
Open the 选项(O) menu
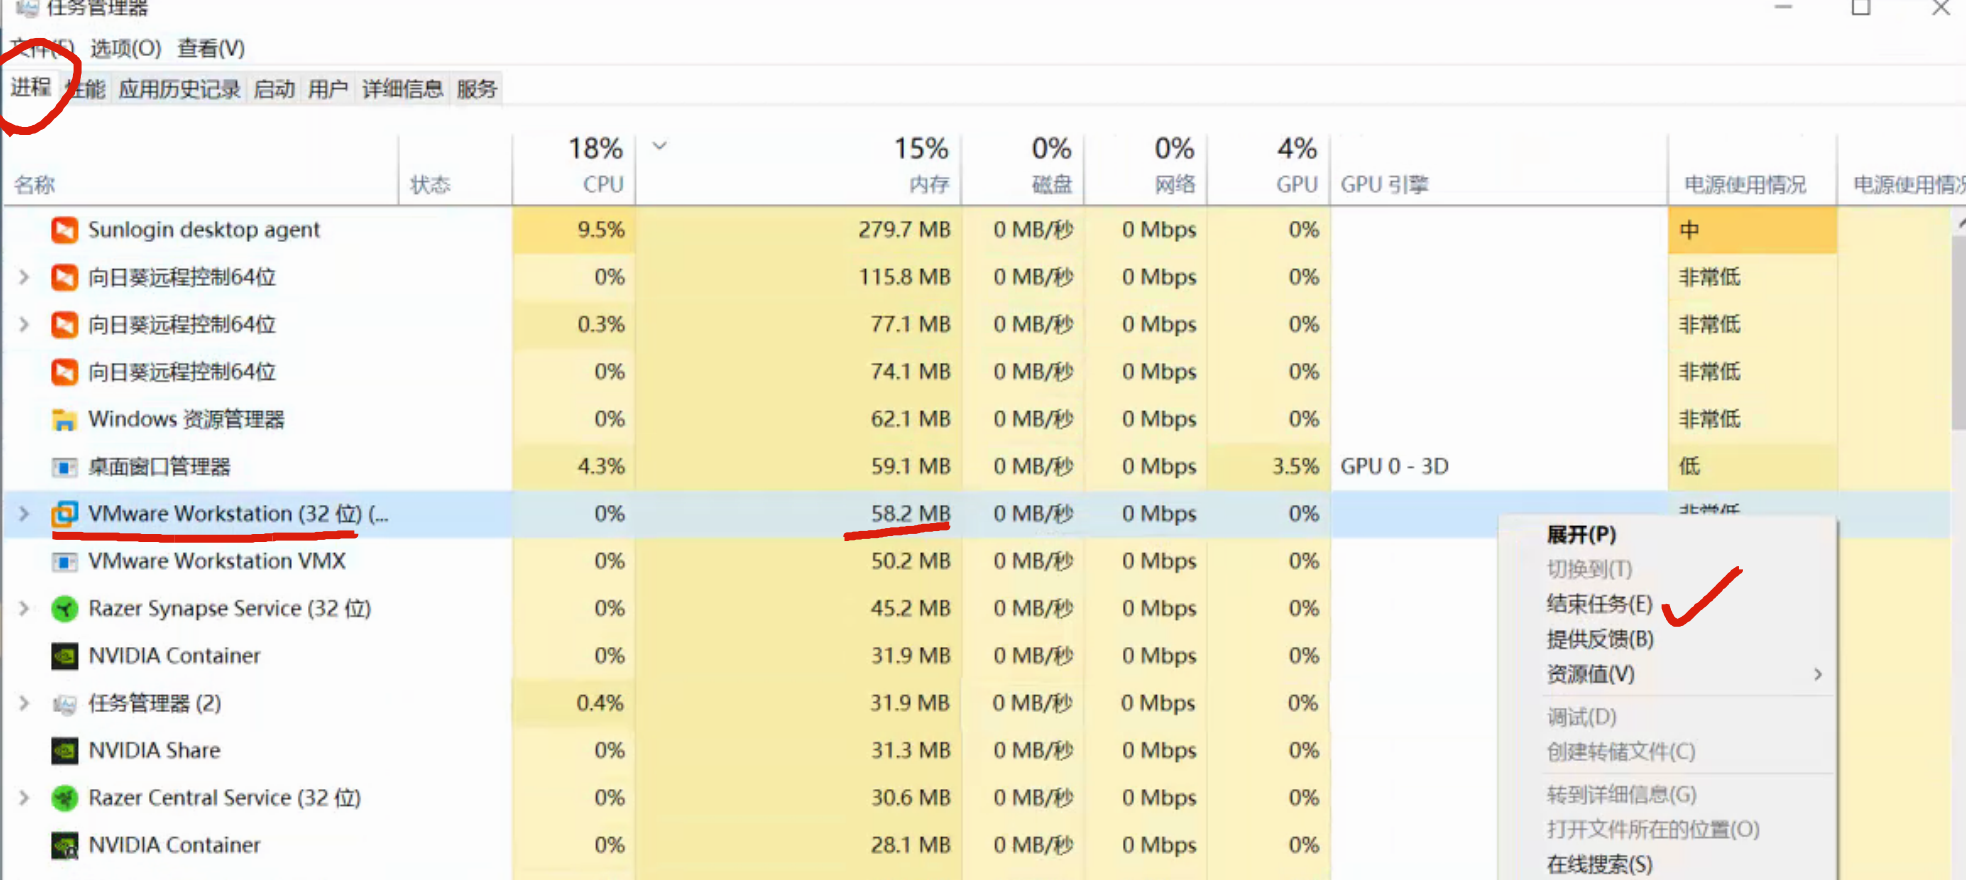(x=125, y=49)
